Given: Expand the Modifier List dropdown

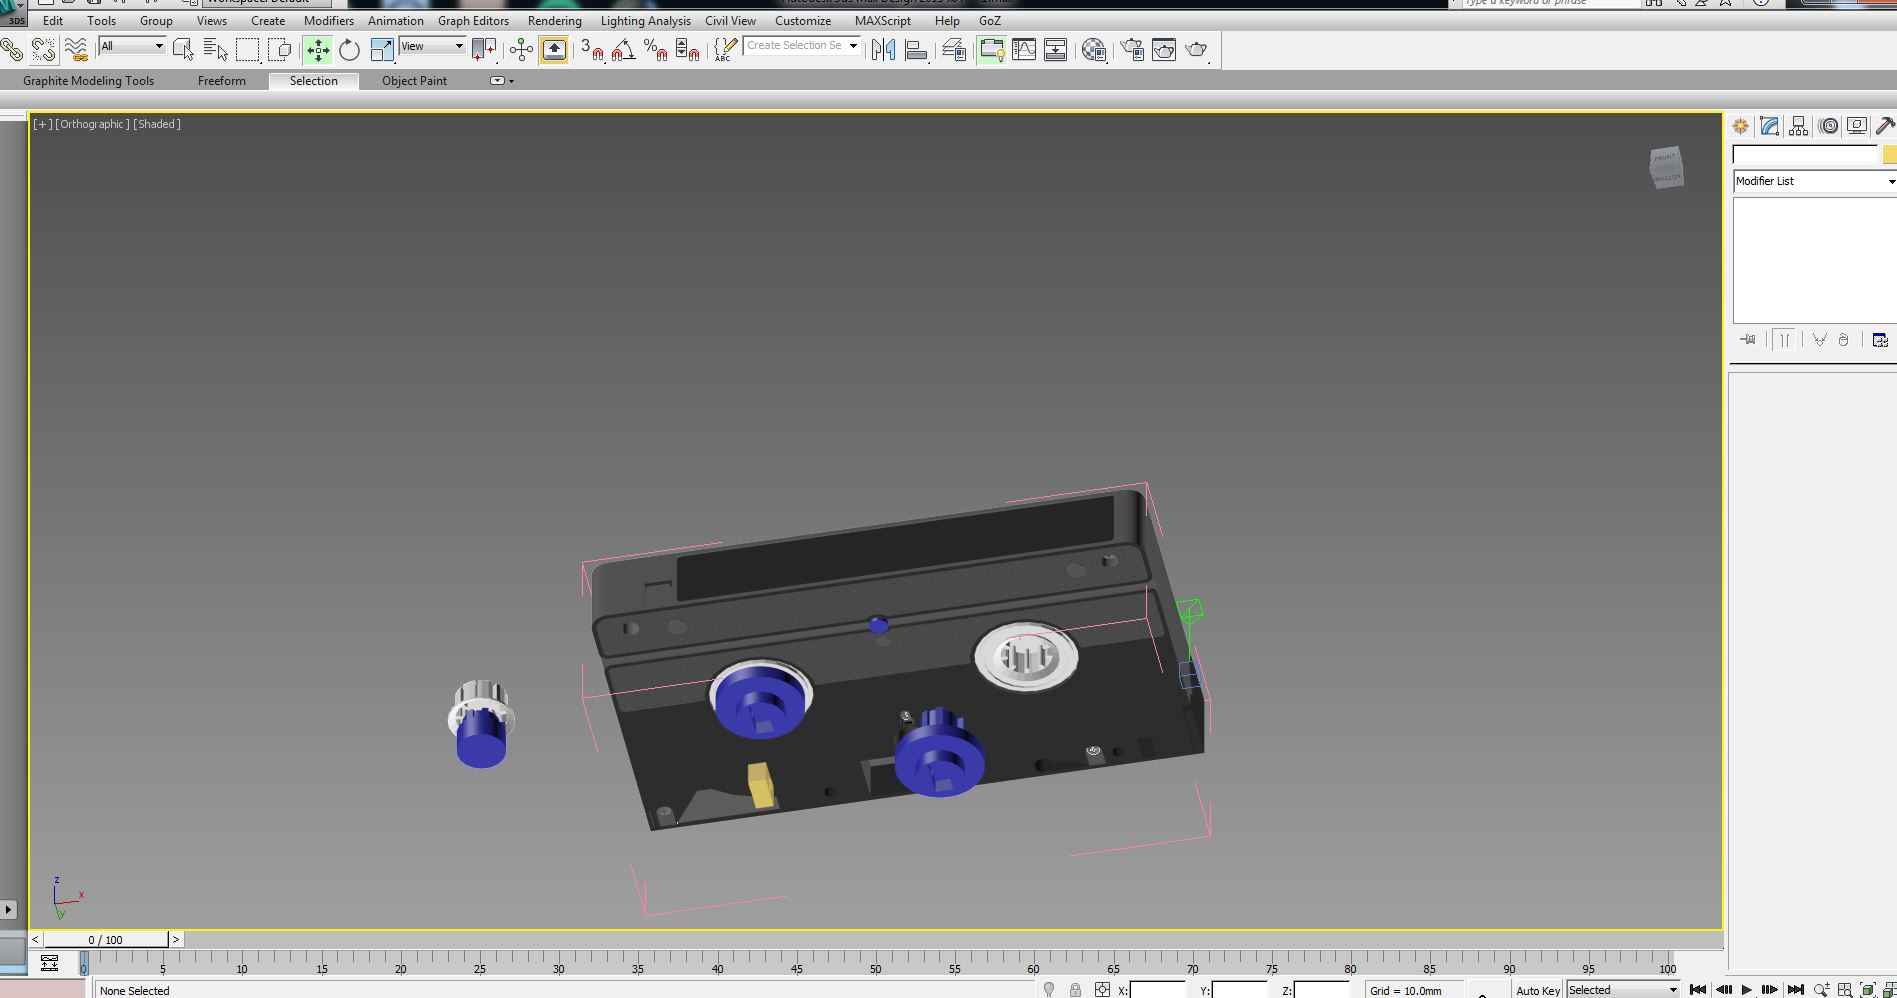Looking at the screenshot, I should point(1815,181).
